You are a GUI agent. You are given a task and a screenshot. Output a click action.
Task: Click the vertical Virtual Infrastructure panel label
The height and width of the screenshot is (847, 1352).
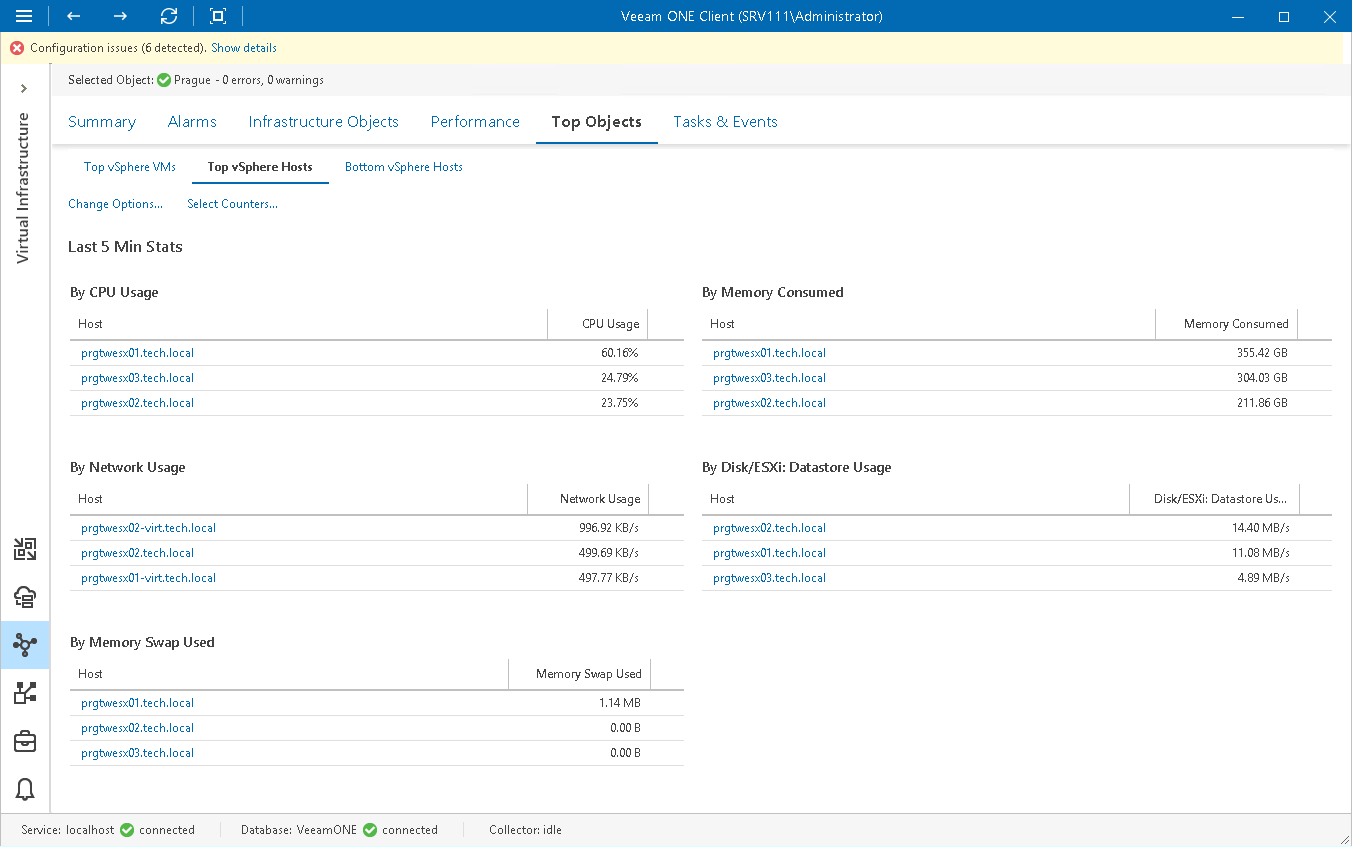24,188
